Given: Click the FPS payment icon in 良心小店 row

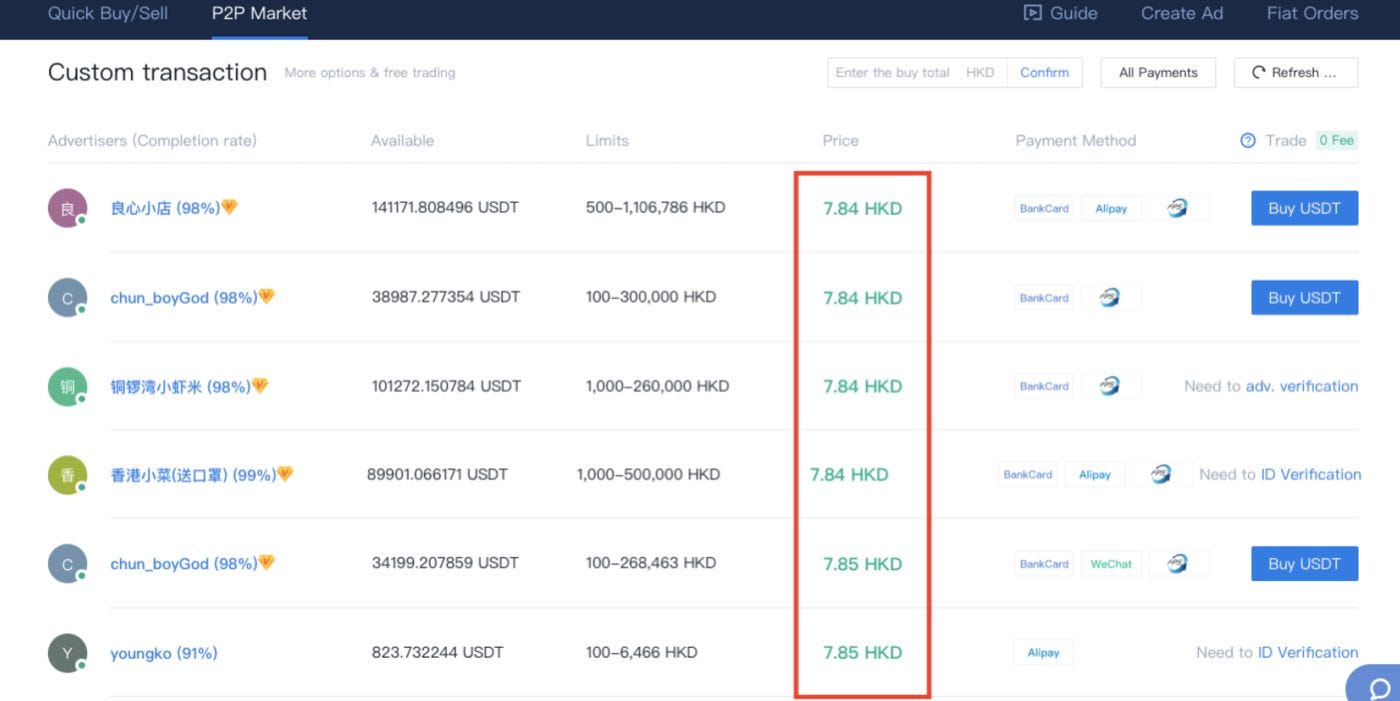Looking at the screenshot, I should (x=1179, y=207).
